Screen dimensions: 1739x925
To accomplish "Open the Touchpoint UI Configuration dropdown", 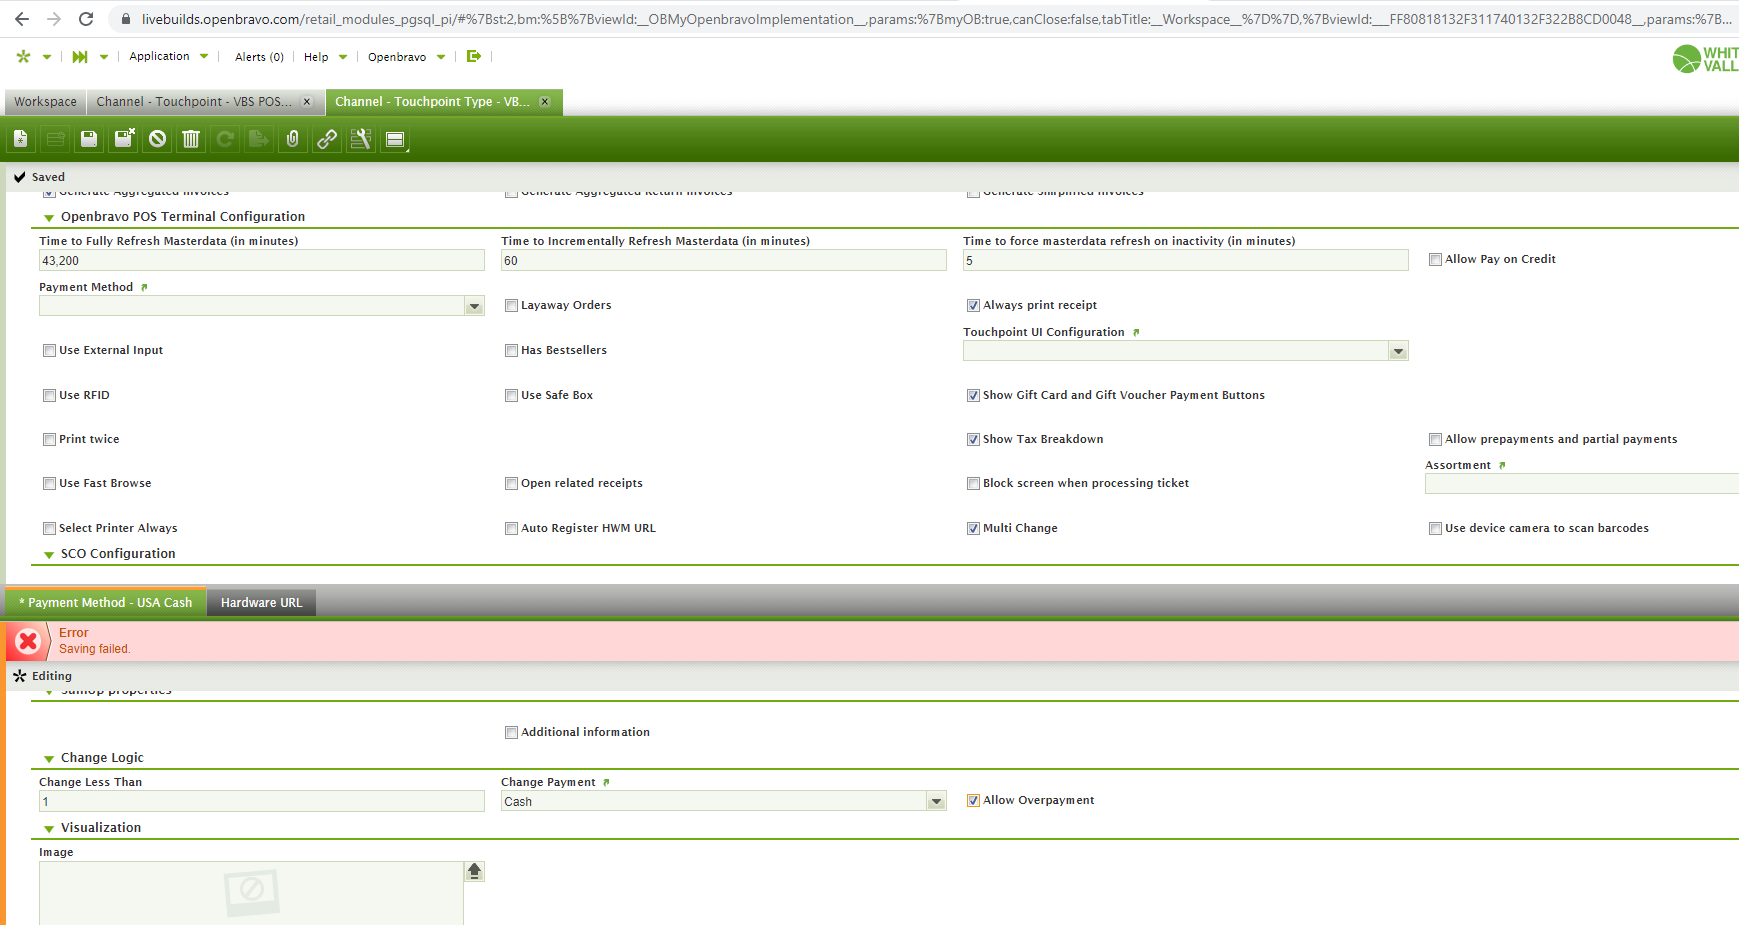I will [x=1399, y=351].
